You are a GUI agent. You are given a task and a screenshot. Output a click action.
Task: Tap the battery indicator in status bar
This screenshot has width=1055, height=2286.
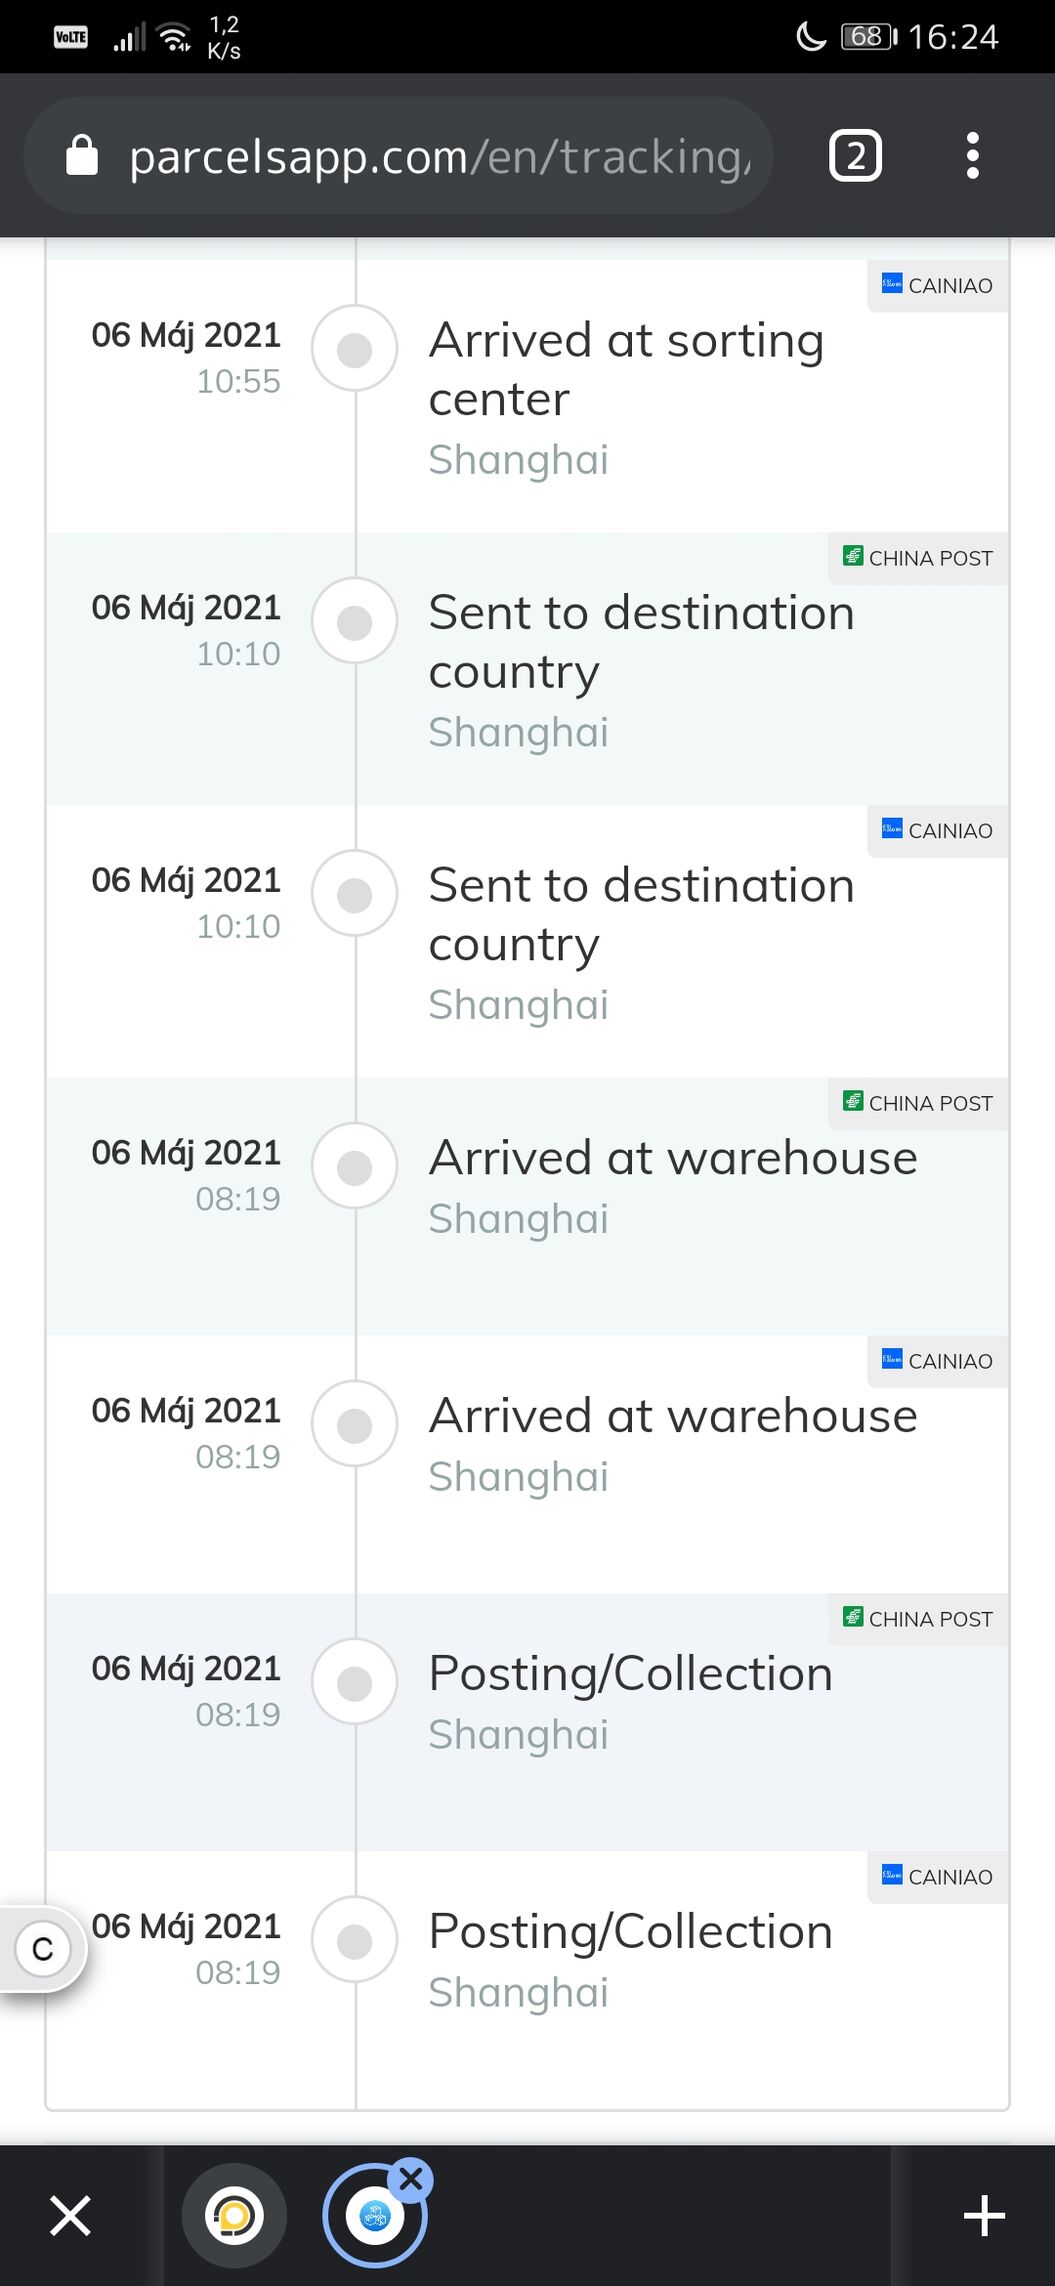869,37
